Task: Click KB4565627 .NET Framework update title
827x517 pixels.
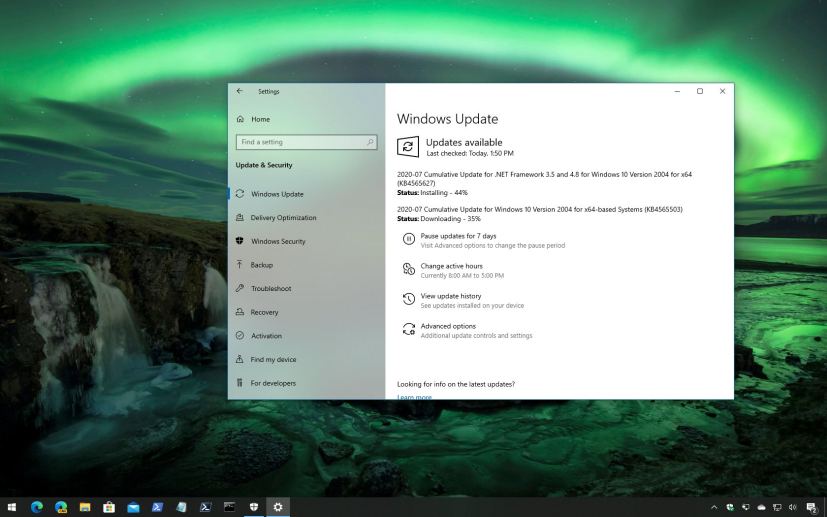Action: [544, 178]
